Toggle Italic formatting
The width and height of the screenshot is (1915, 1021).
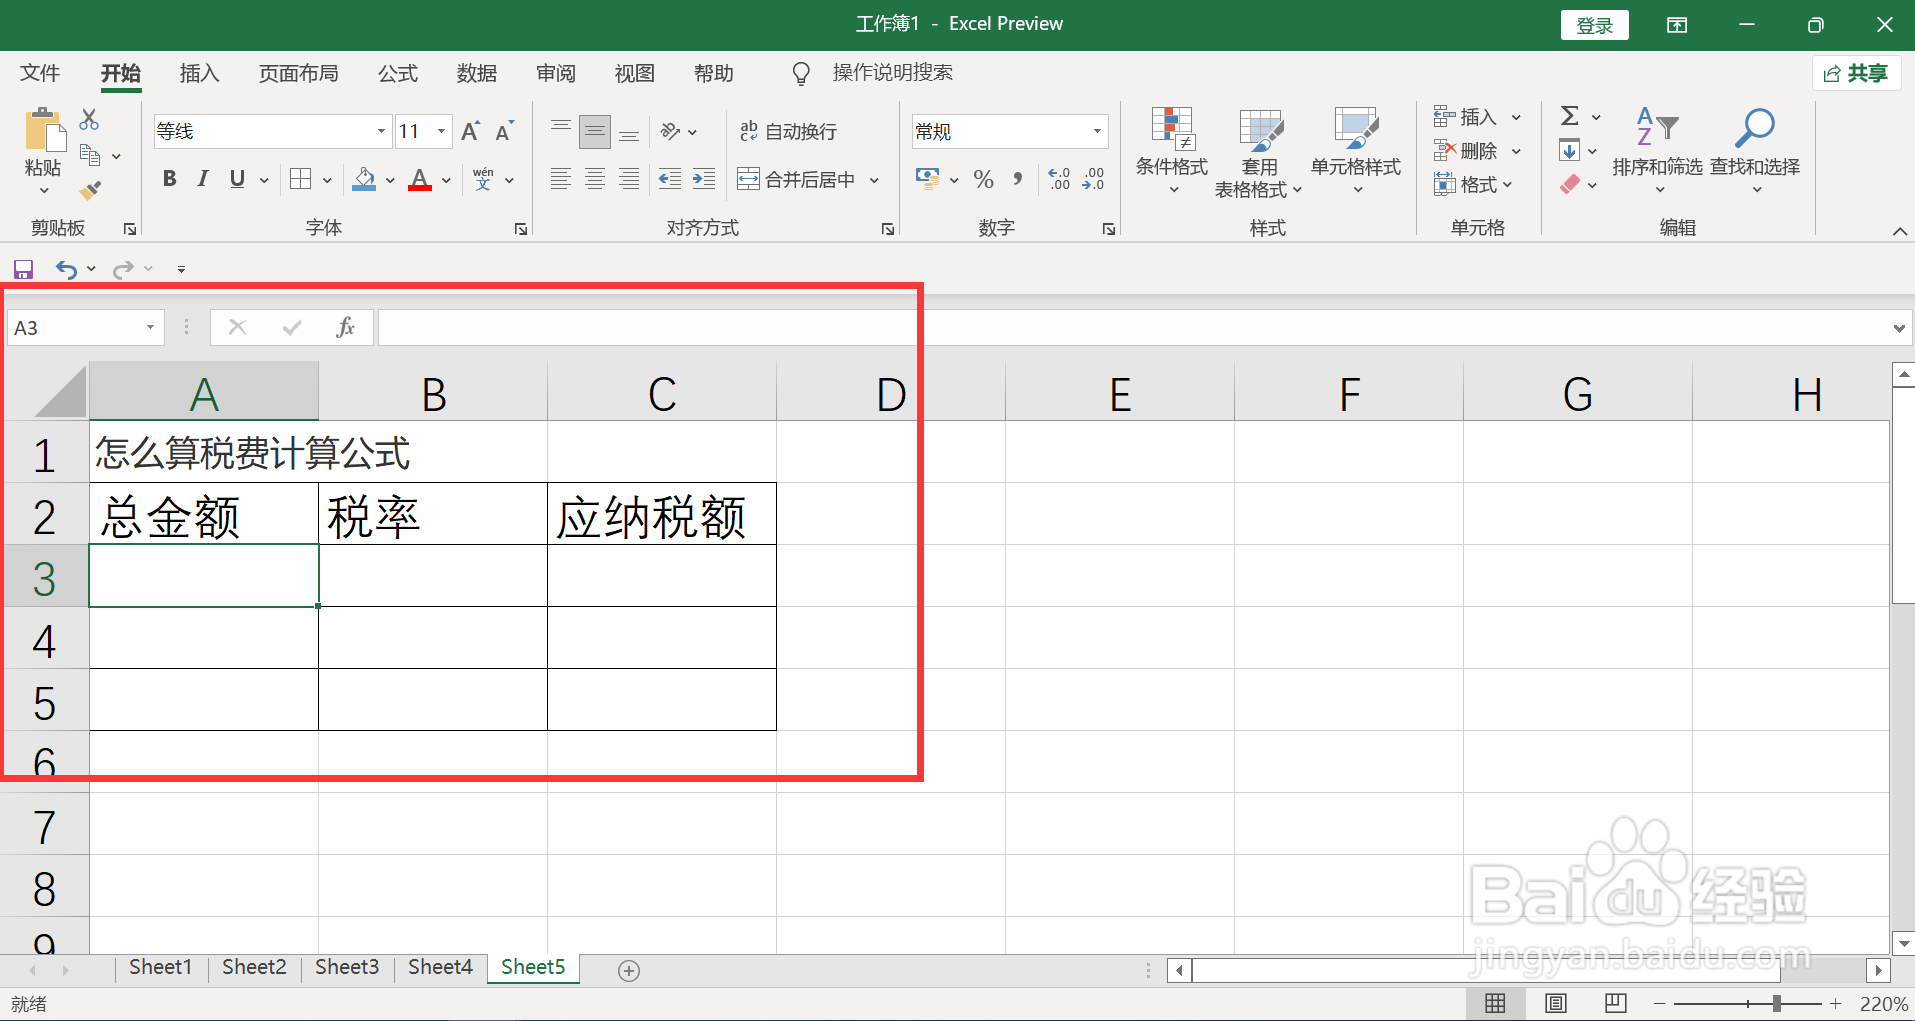pos(203,179)
